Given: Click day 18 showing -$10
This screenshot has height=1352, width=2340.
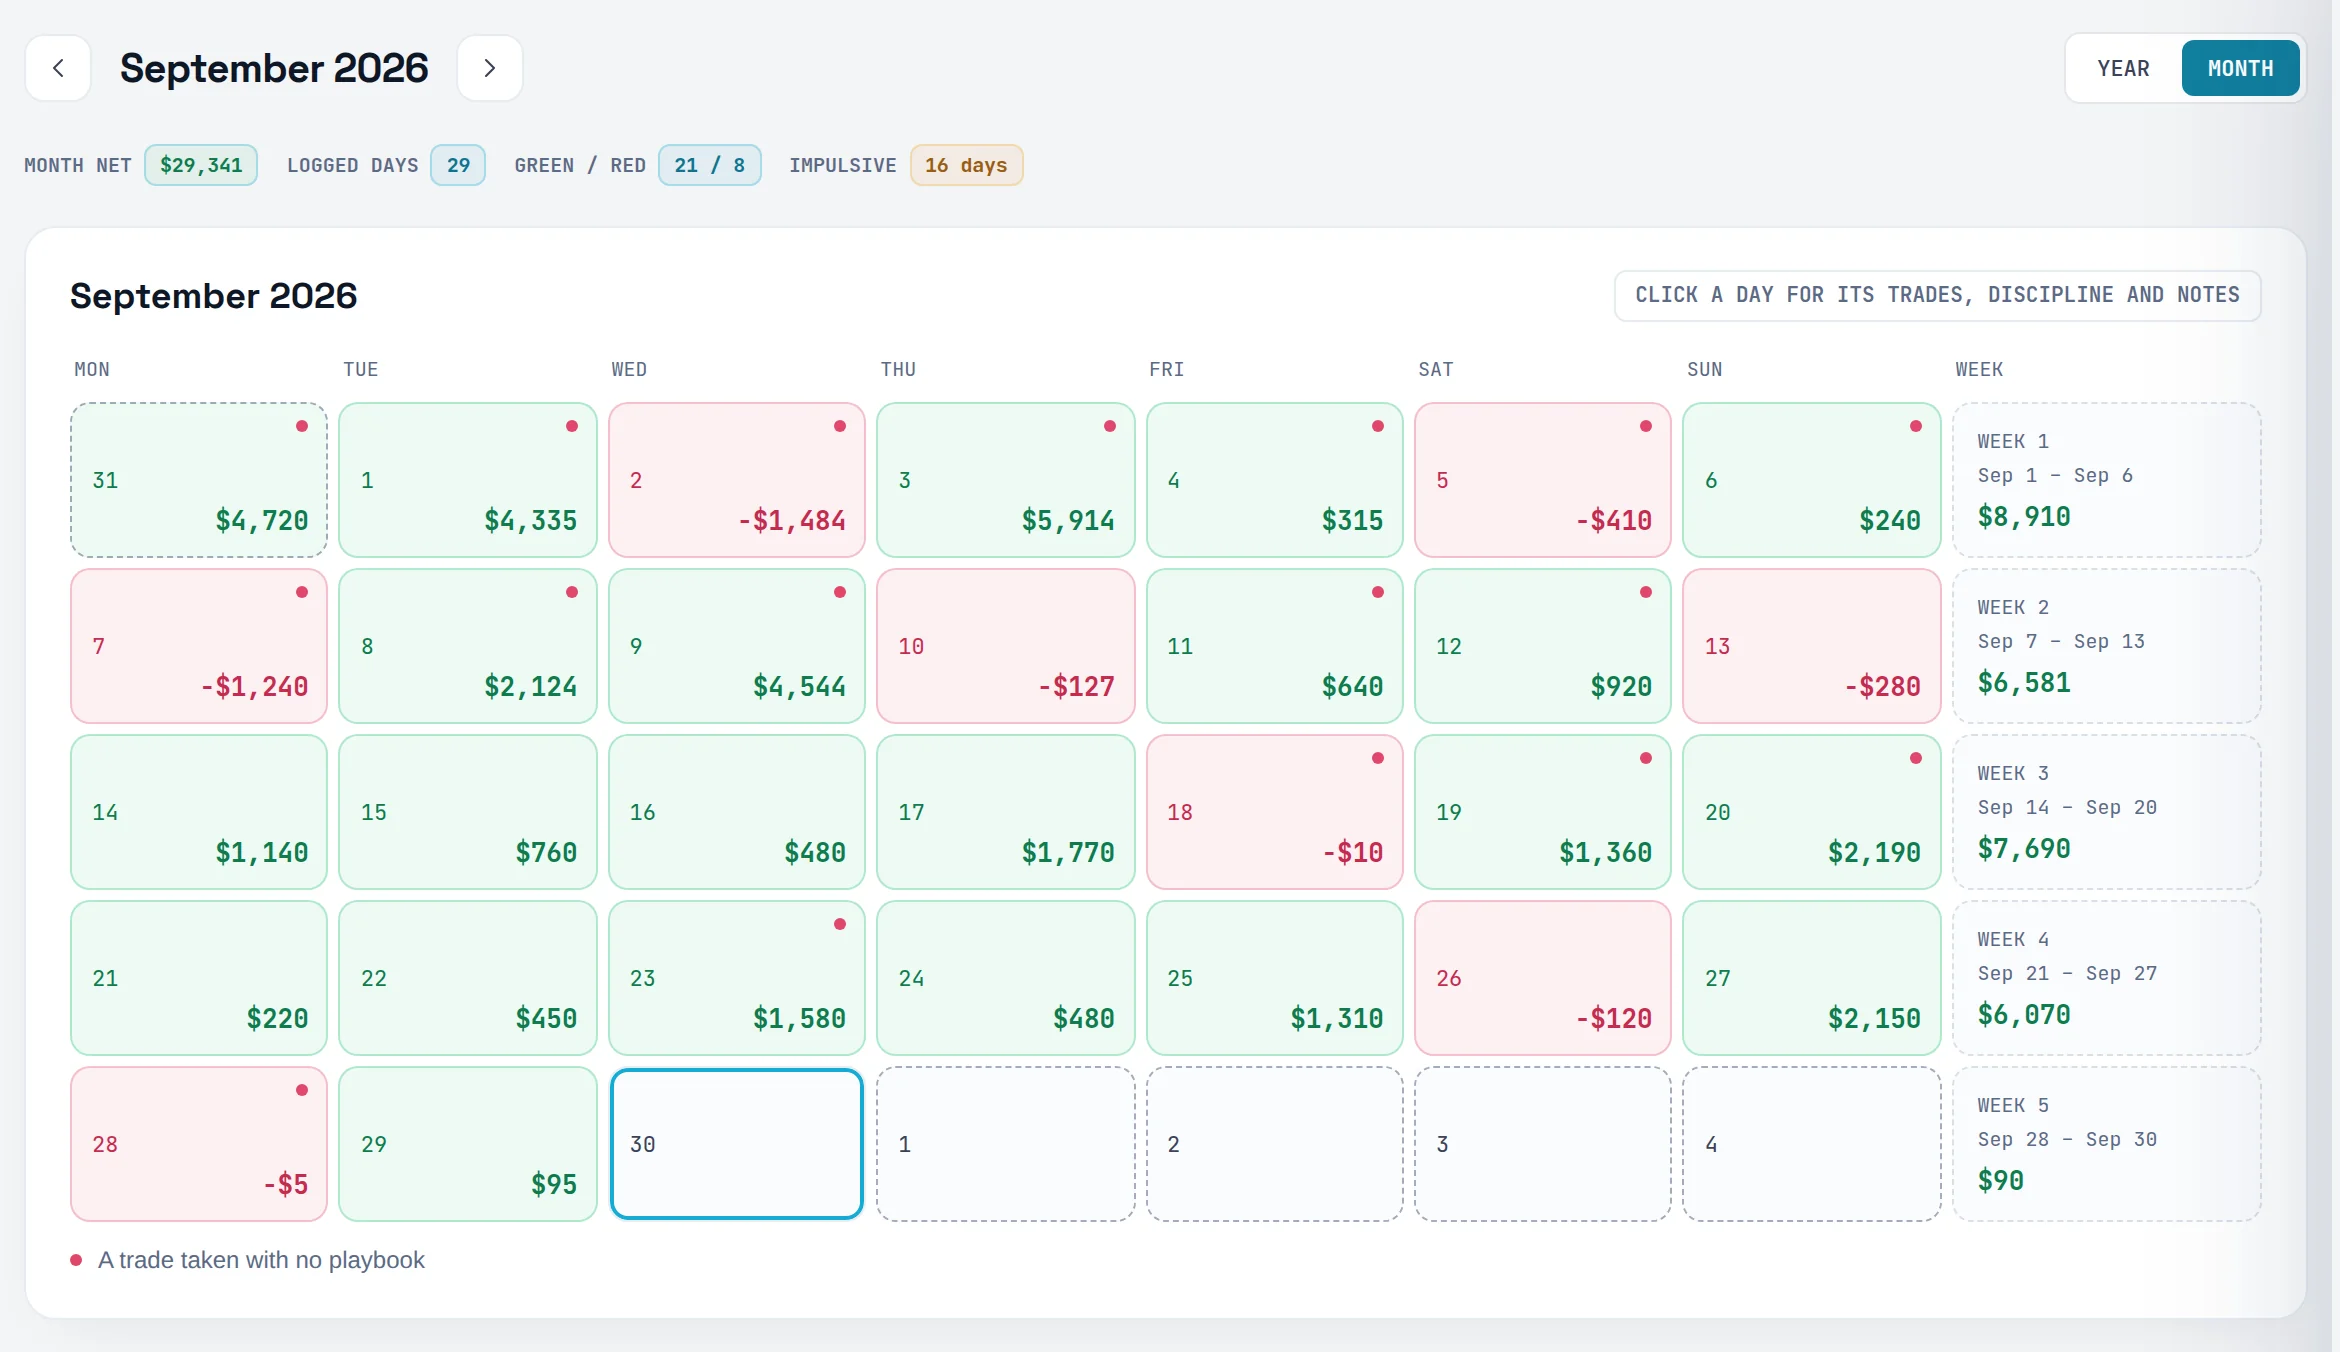Looking at the screenshot, I should pyautogui.click(x=1275, y=812).
